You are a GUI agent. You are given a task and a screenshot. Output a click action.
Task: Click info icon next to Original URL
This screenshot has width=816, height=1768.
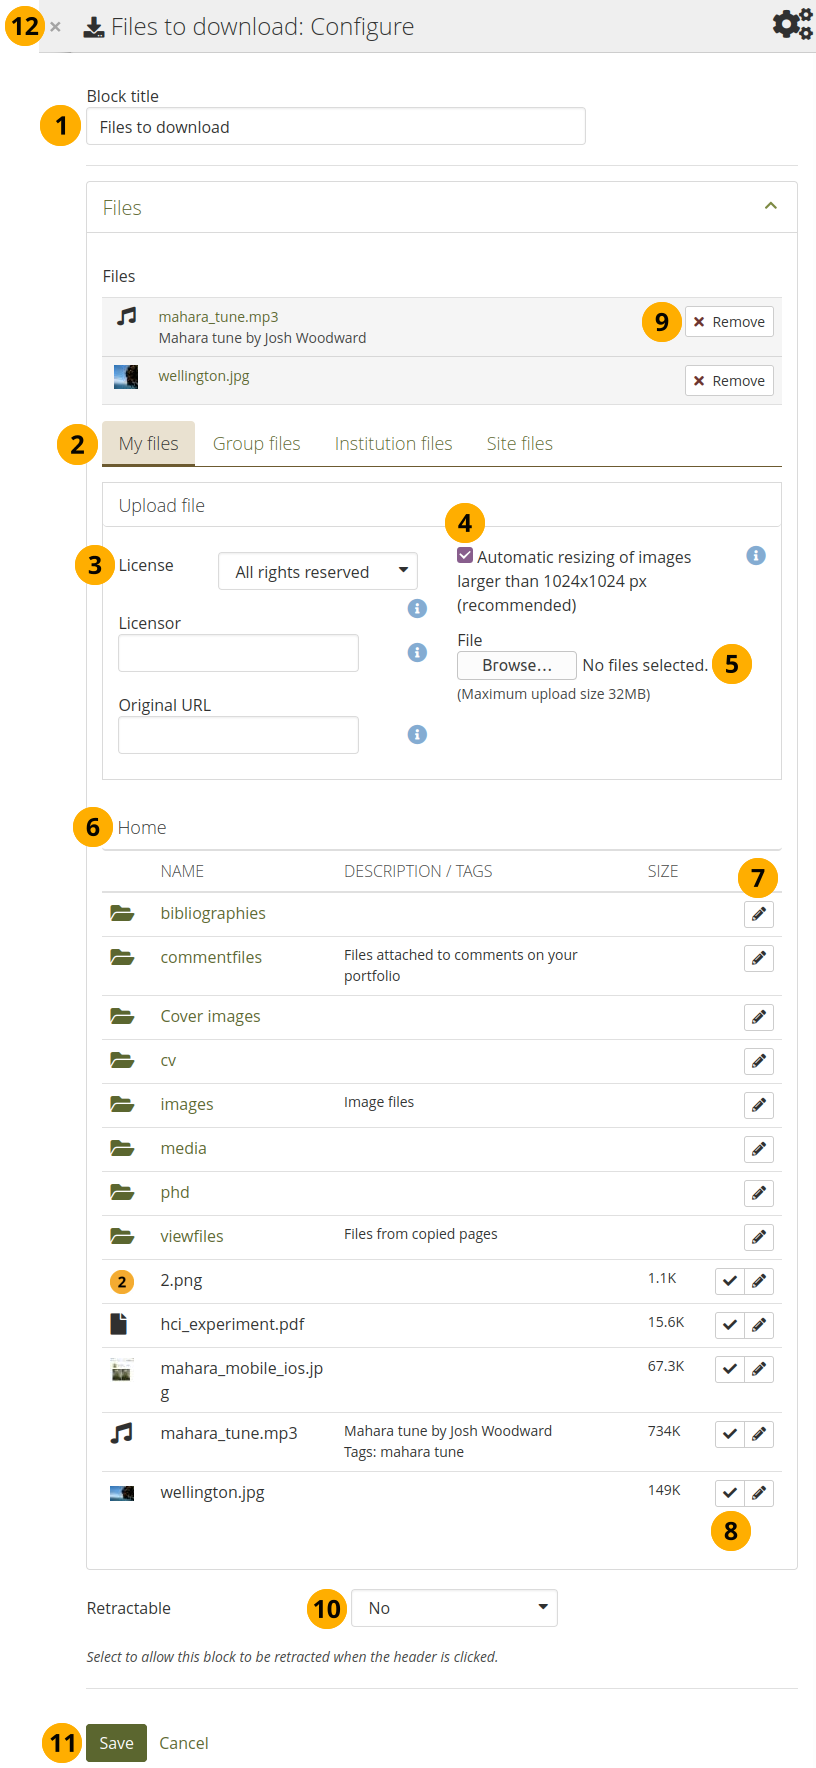coord(417,734)
